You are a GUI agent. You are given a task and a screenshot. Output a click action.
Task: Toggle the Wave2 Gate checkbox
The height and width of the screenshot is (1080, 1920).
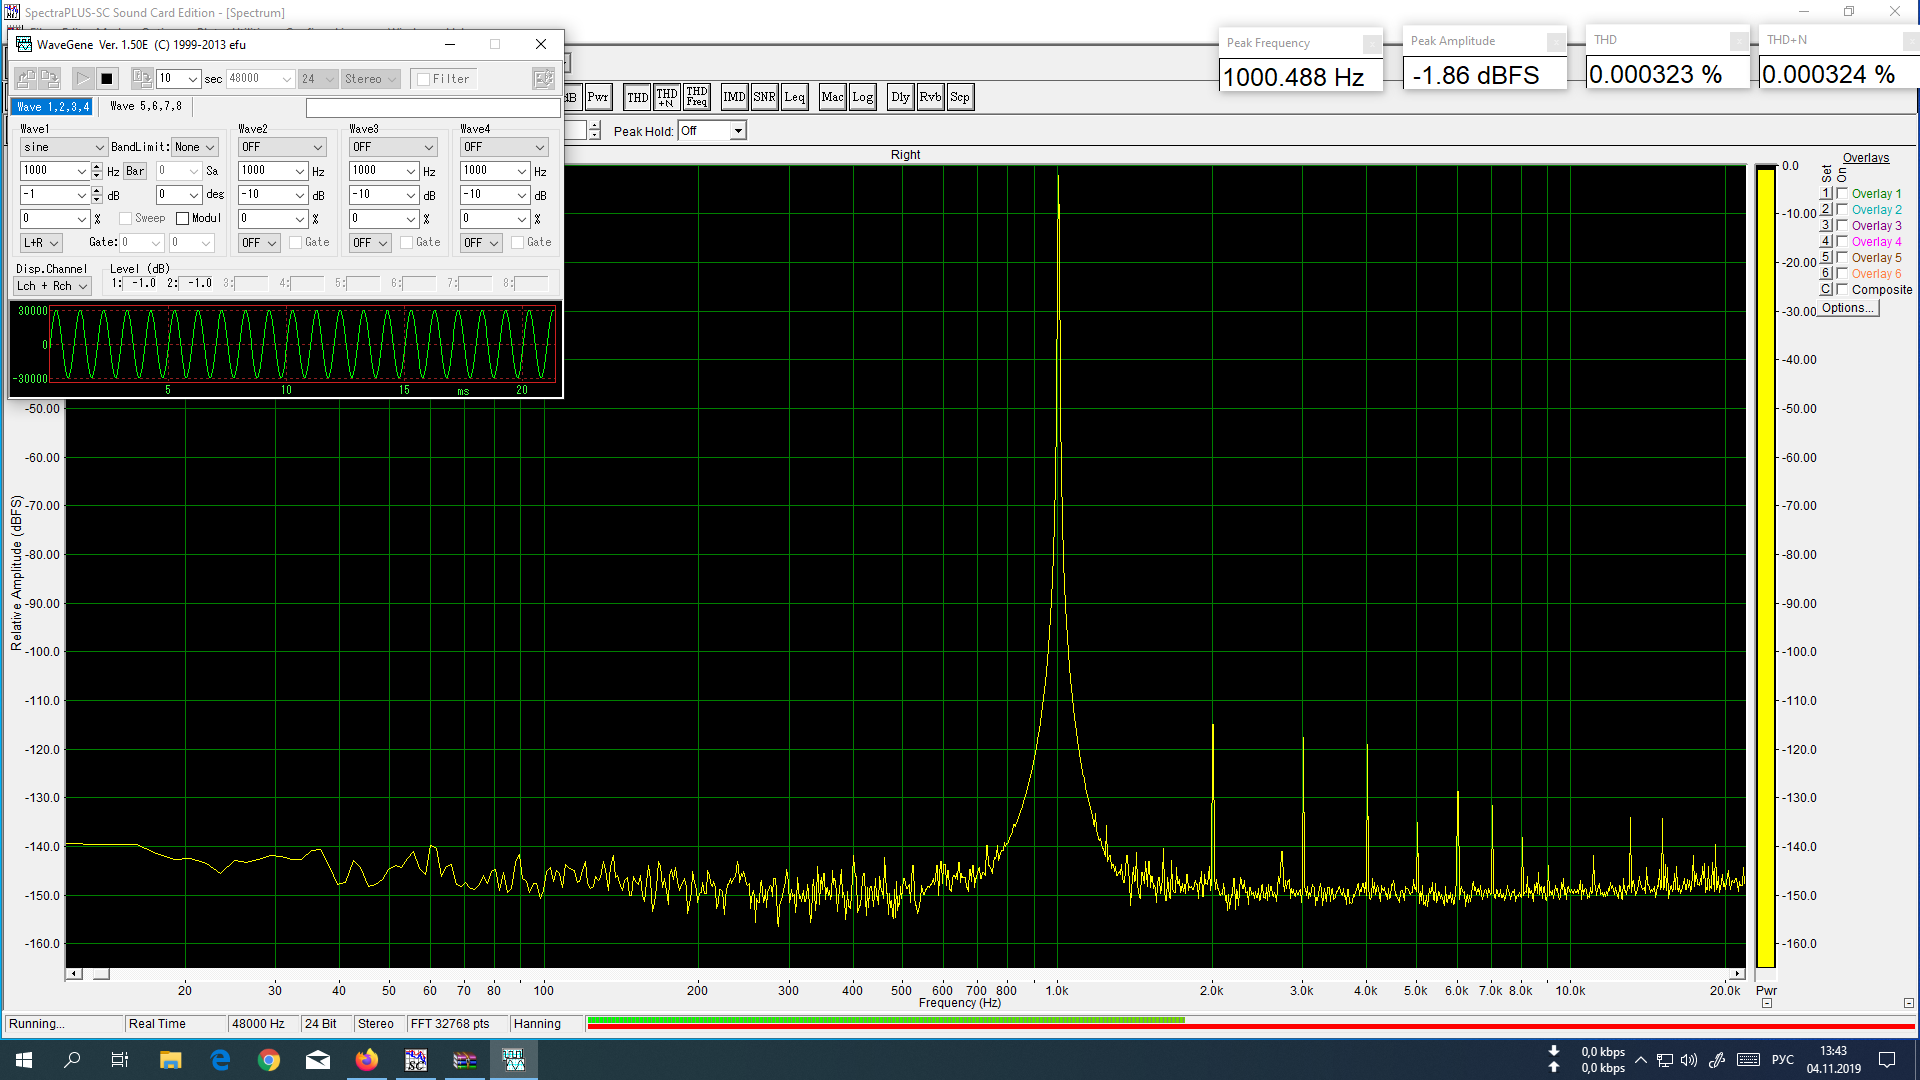(x=296, y=242)
